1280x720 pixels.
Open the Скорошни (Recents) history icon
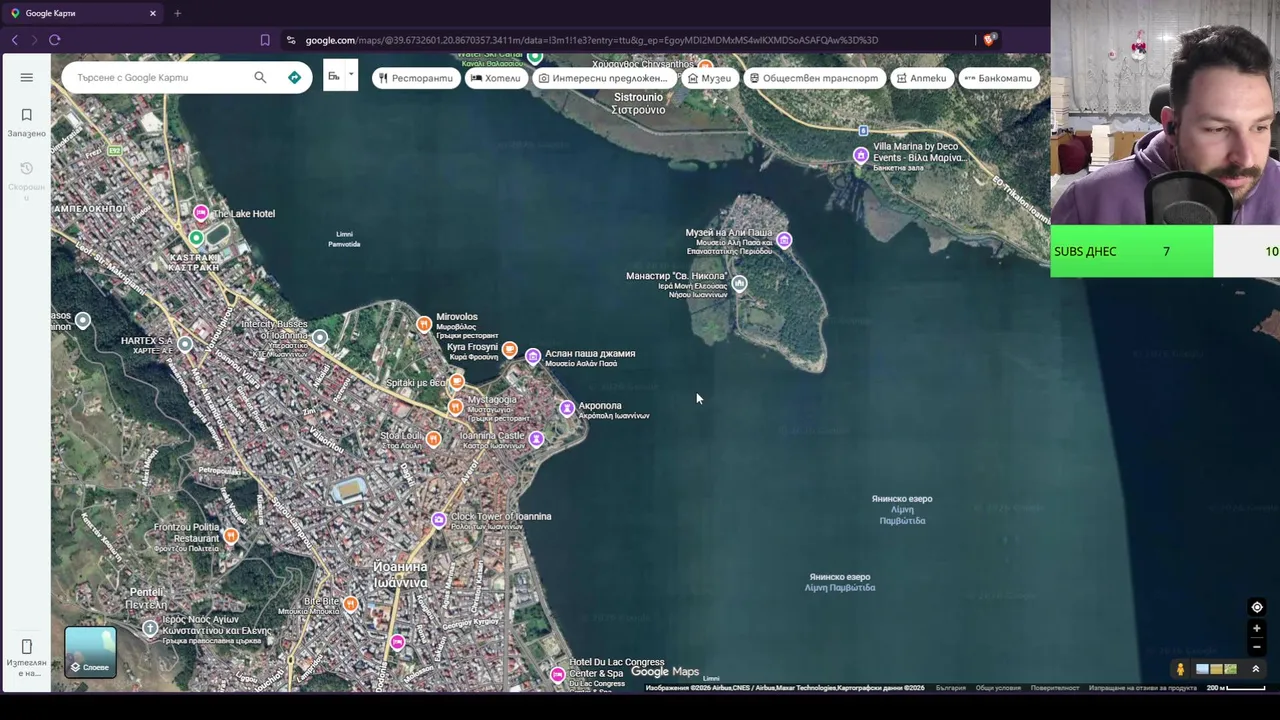pyautogui.click(x=27, y=168)
